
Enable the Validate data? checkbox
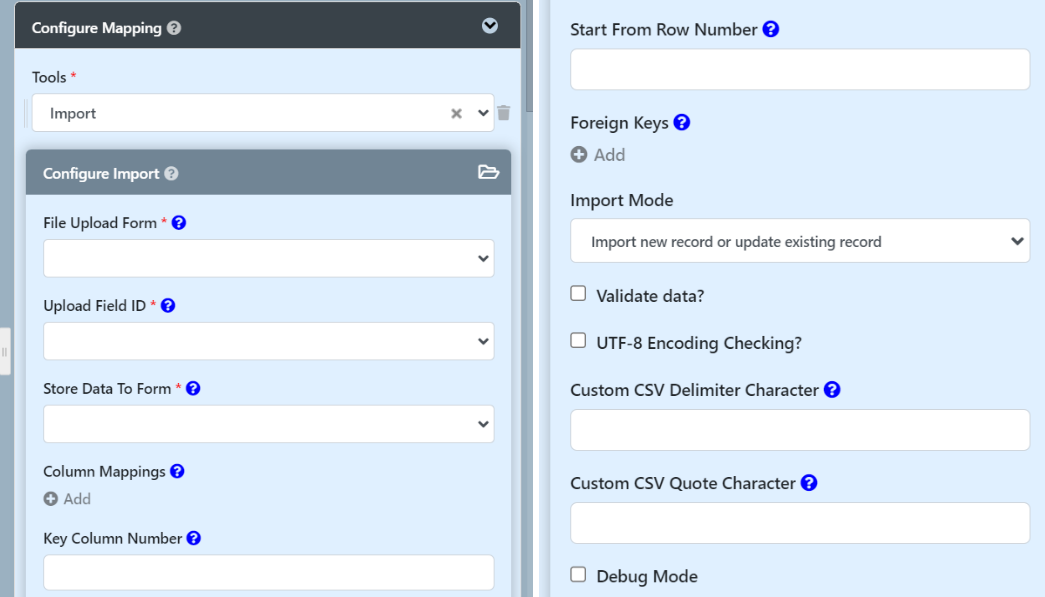(578, 294)
